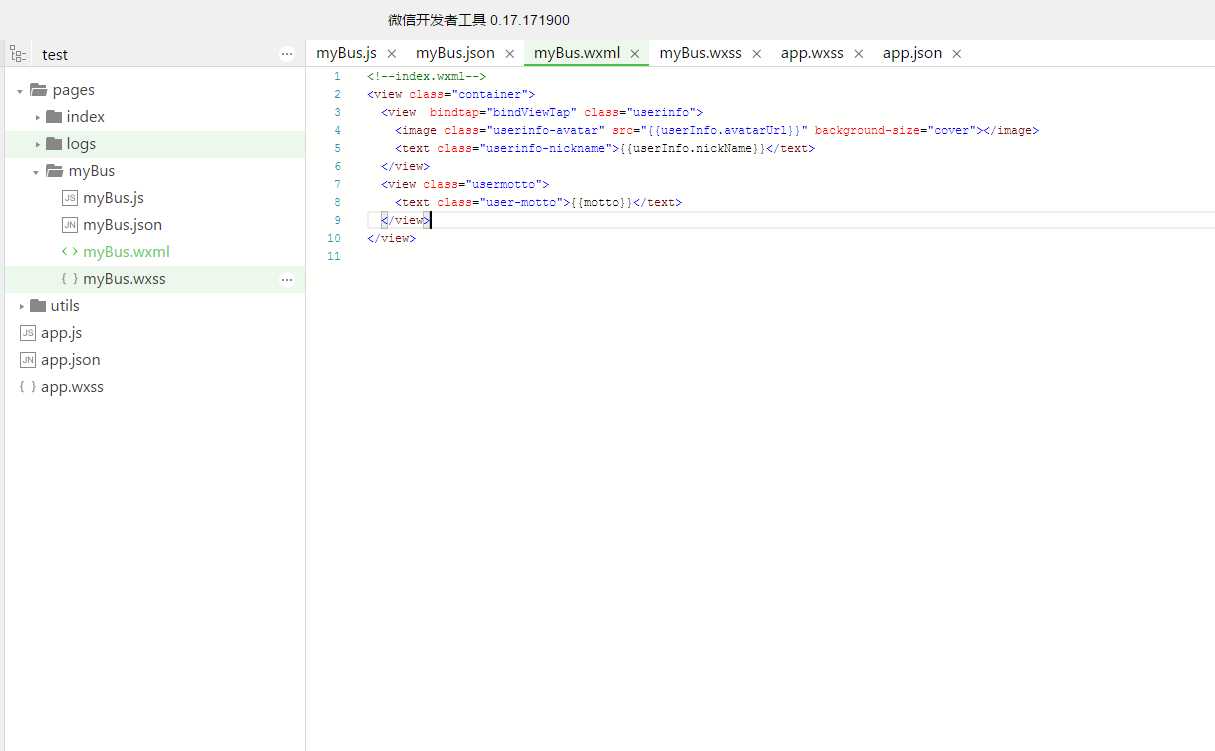Close the app.wxss tab
Image resolution: width=1215 pixels, height=751 pixels.
coord(859,54)
